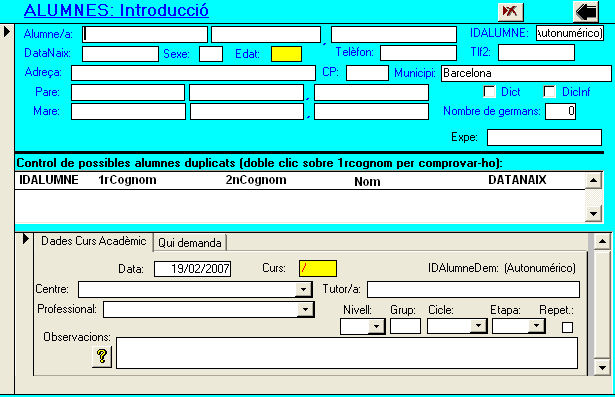Click the Tutor/a input field
The width and height of the screenshot is (615, 397).
pos(473,290)
